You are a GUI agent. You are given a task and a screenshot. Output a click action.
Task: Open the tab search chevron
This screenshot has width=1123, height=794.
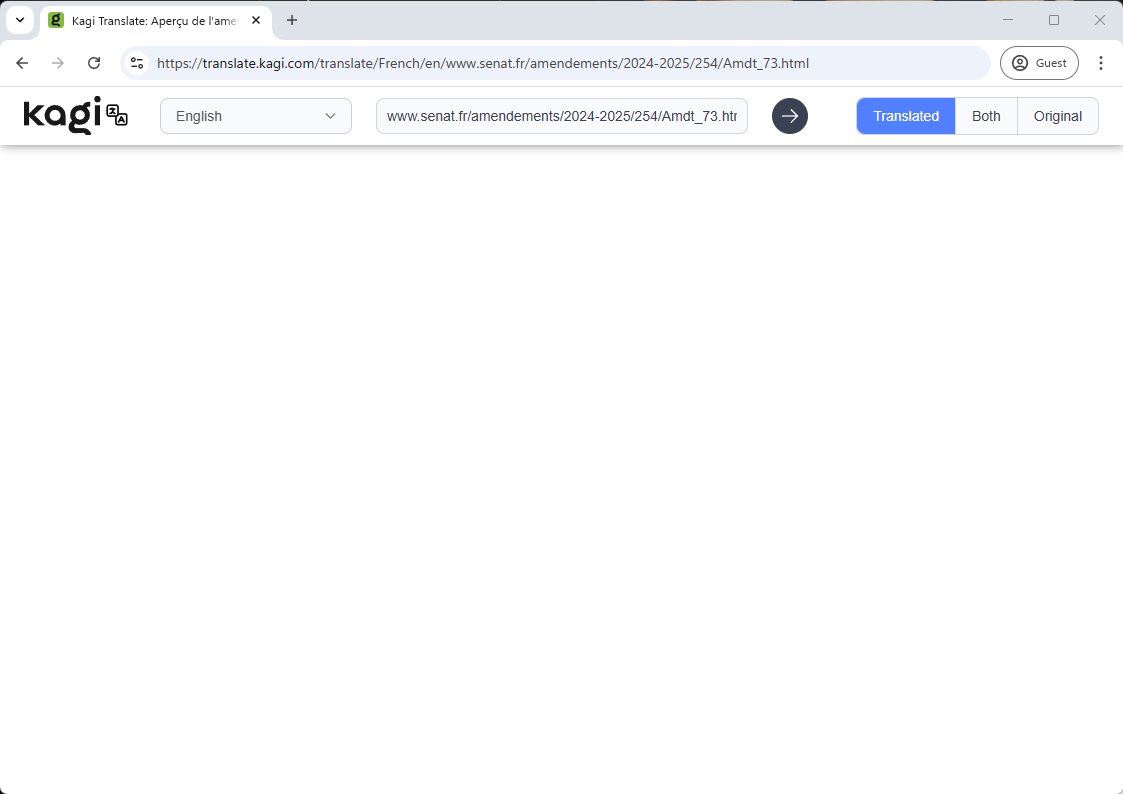pyautogui.click(x=19, y=20)
